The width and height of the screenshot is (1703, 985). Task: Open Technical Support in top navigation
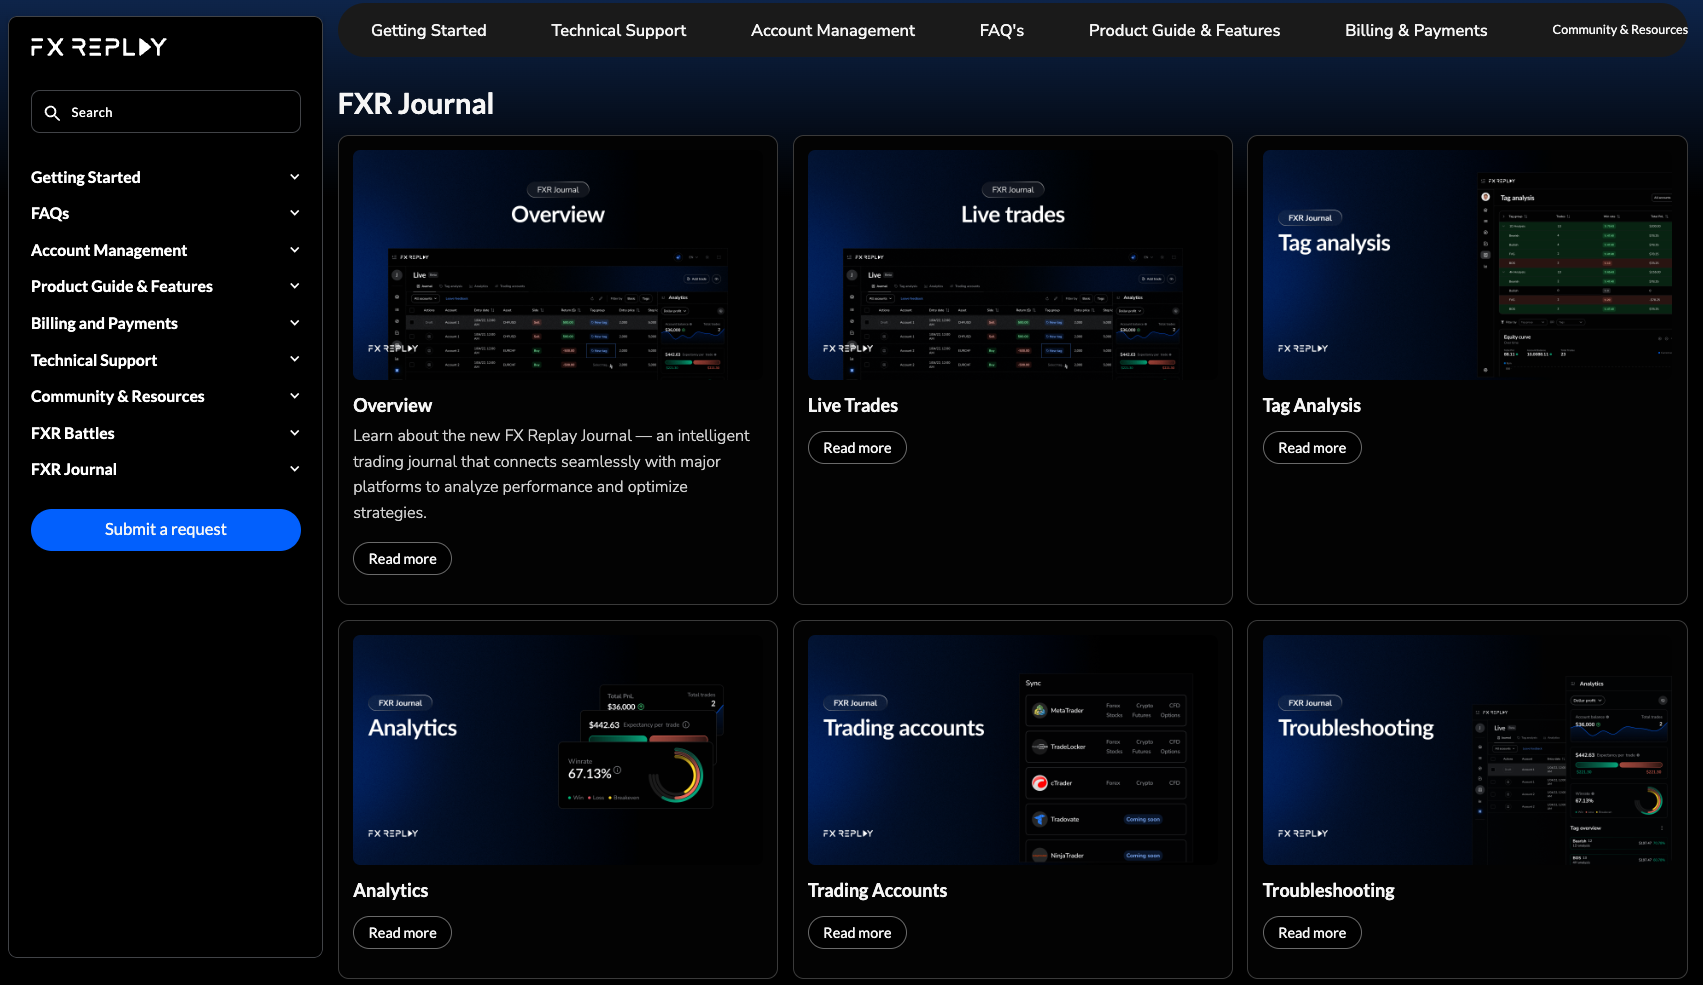click(618, 30)
